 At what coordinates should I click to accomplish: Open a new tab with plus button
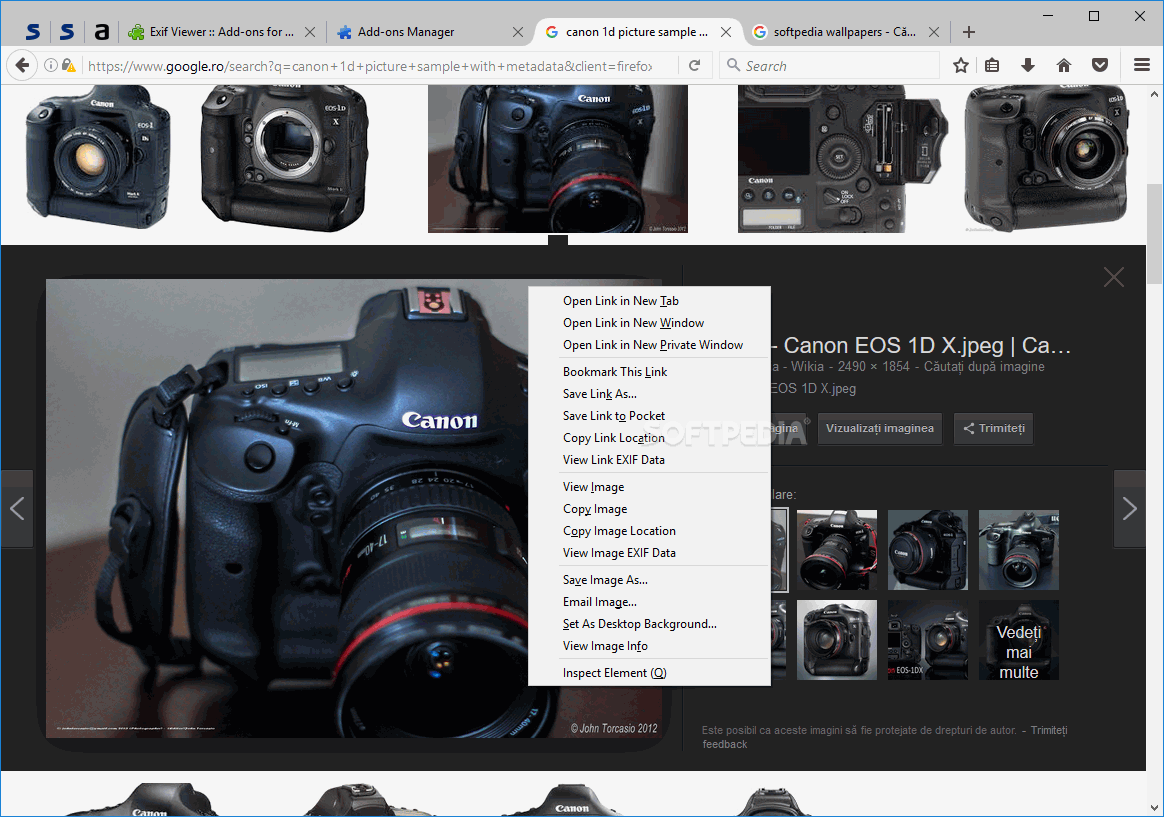point(969,32)
